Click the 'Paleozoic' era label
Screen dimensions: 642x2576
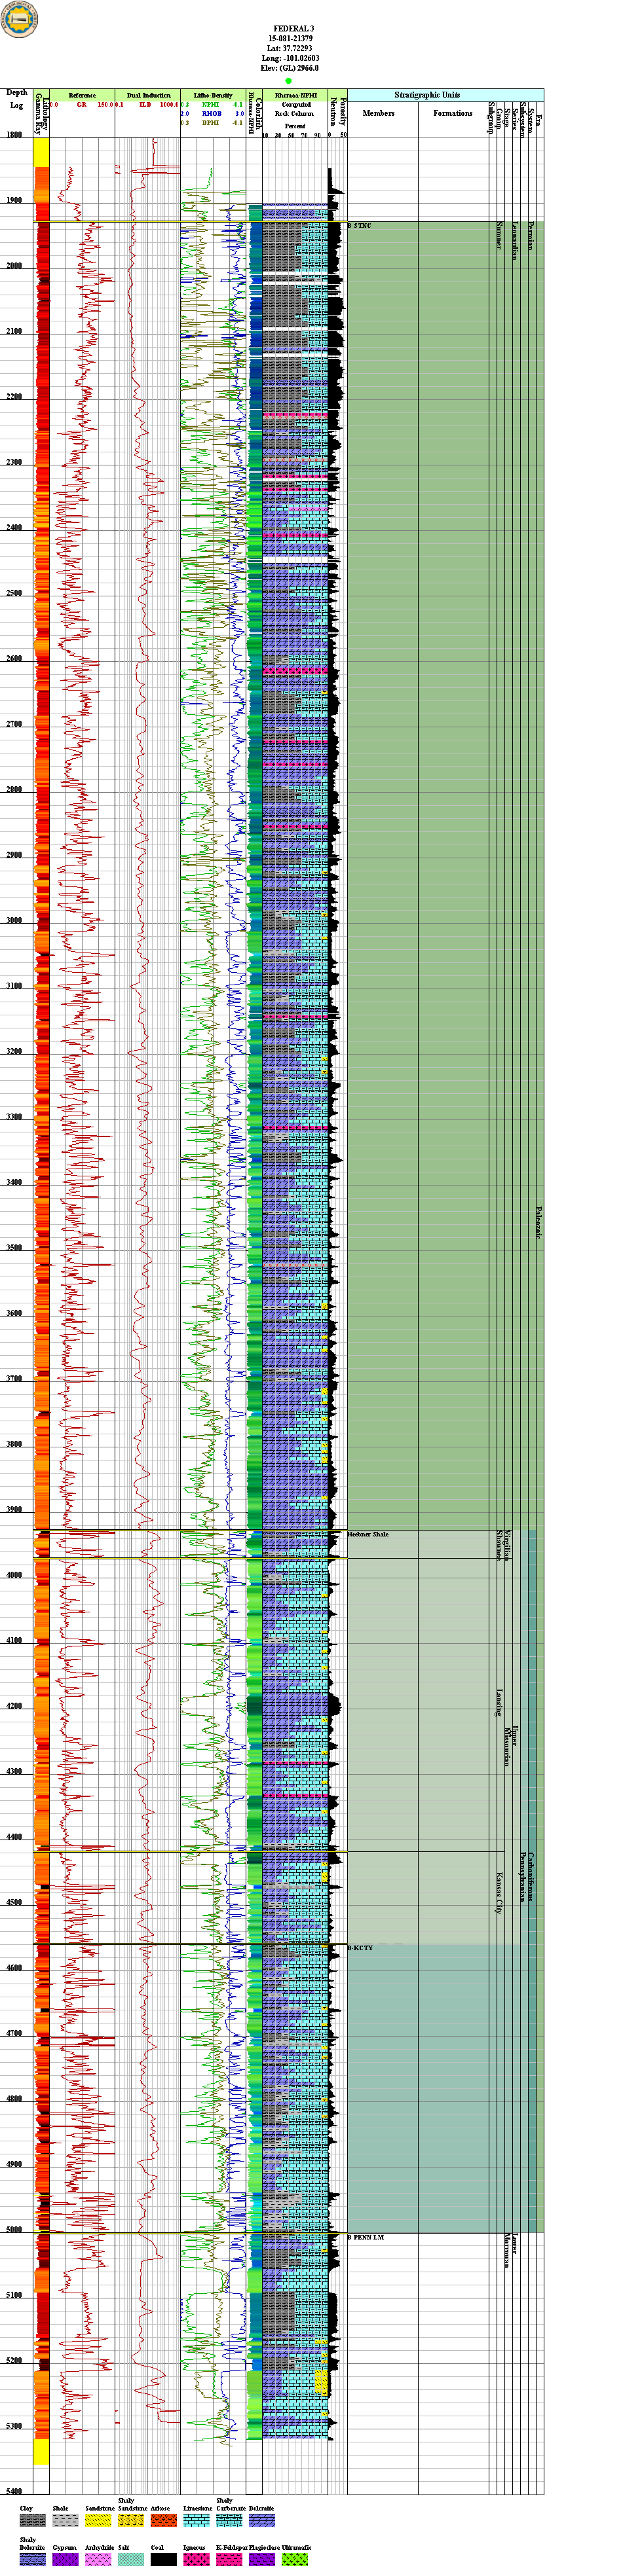pyautogui.click(x=538, y=1222)
